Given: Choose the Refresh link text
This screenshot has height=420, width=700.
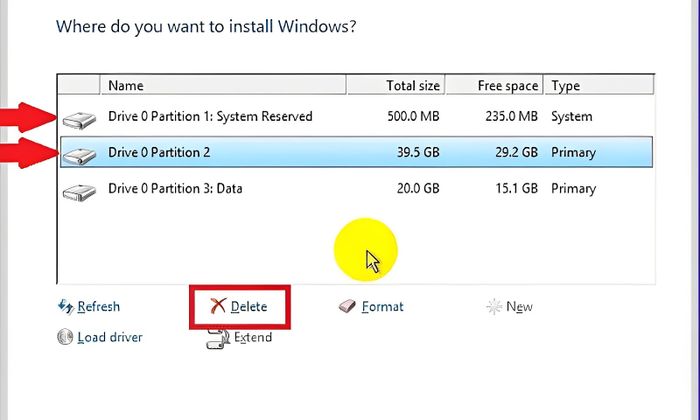Looking at the screenshot, I should point(99,307).
